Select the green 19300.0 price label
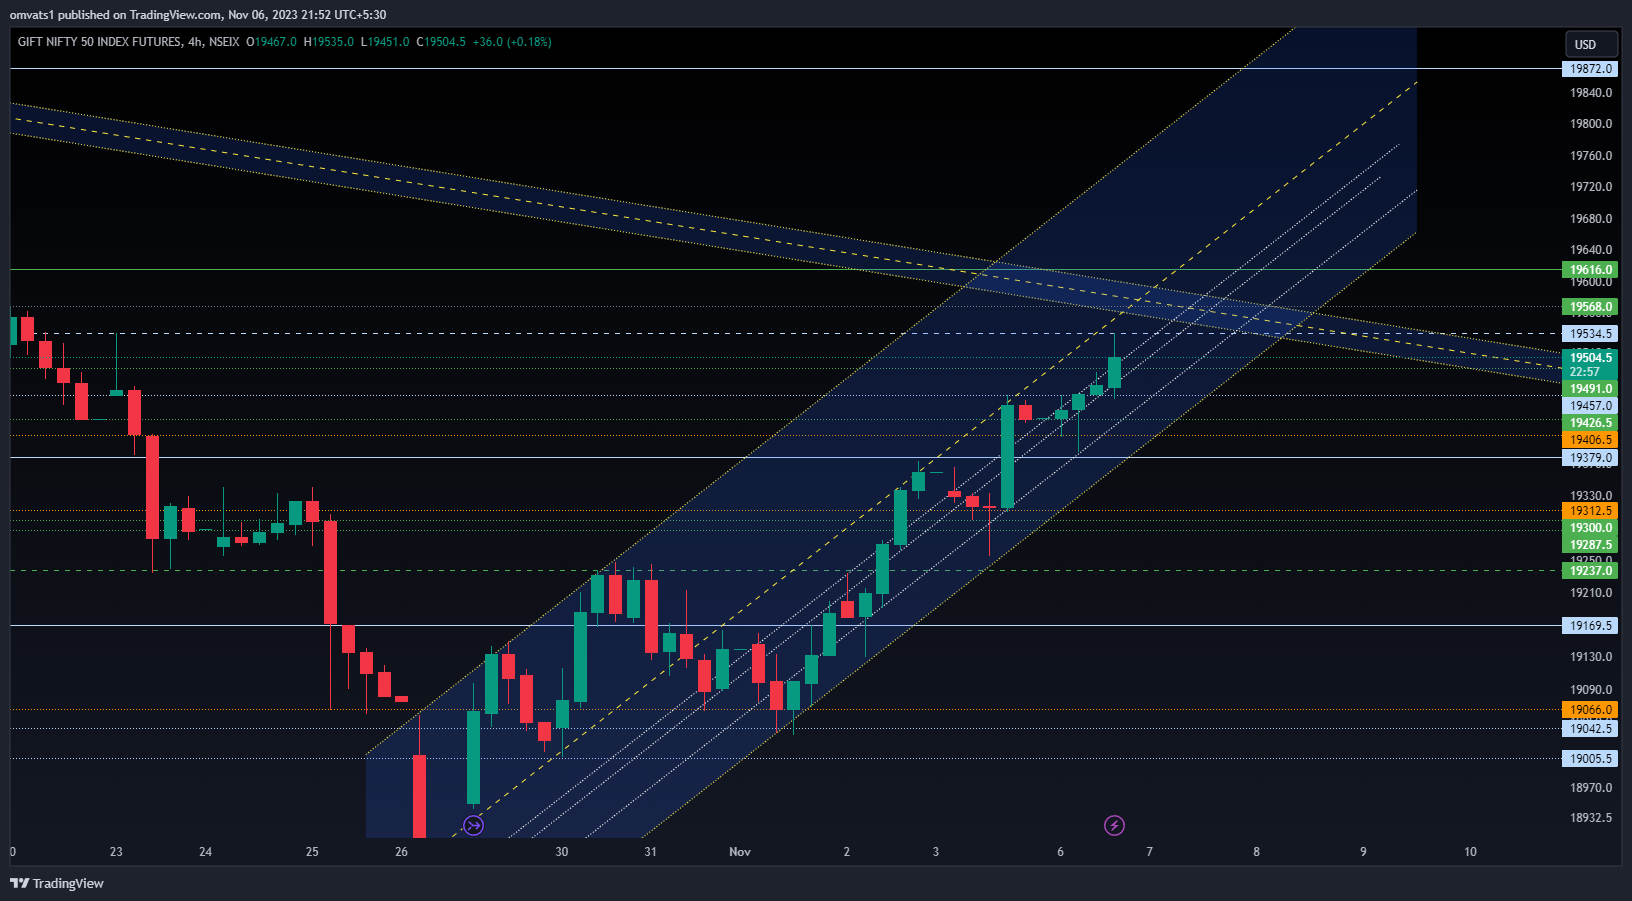The image size is (1632, 901). (1590, 528)
